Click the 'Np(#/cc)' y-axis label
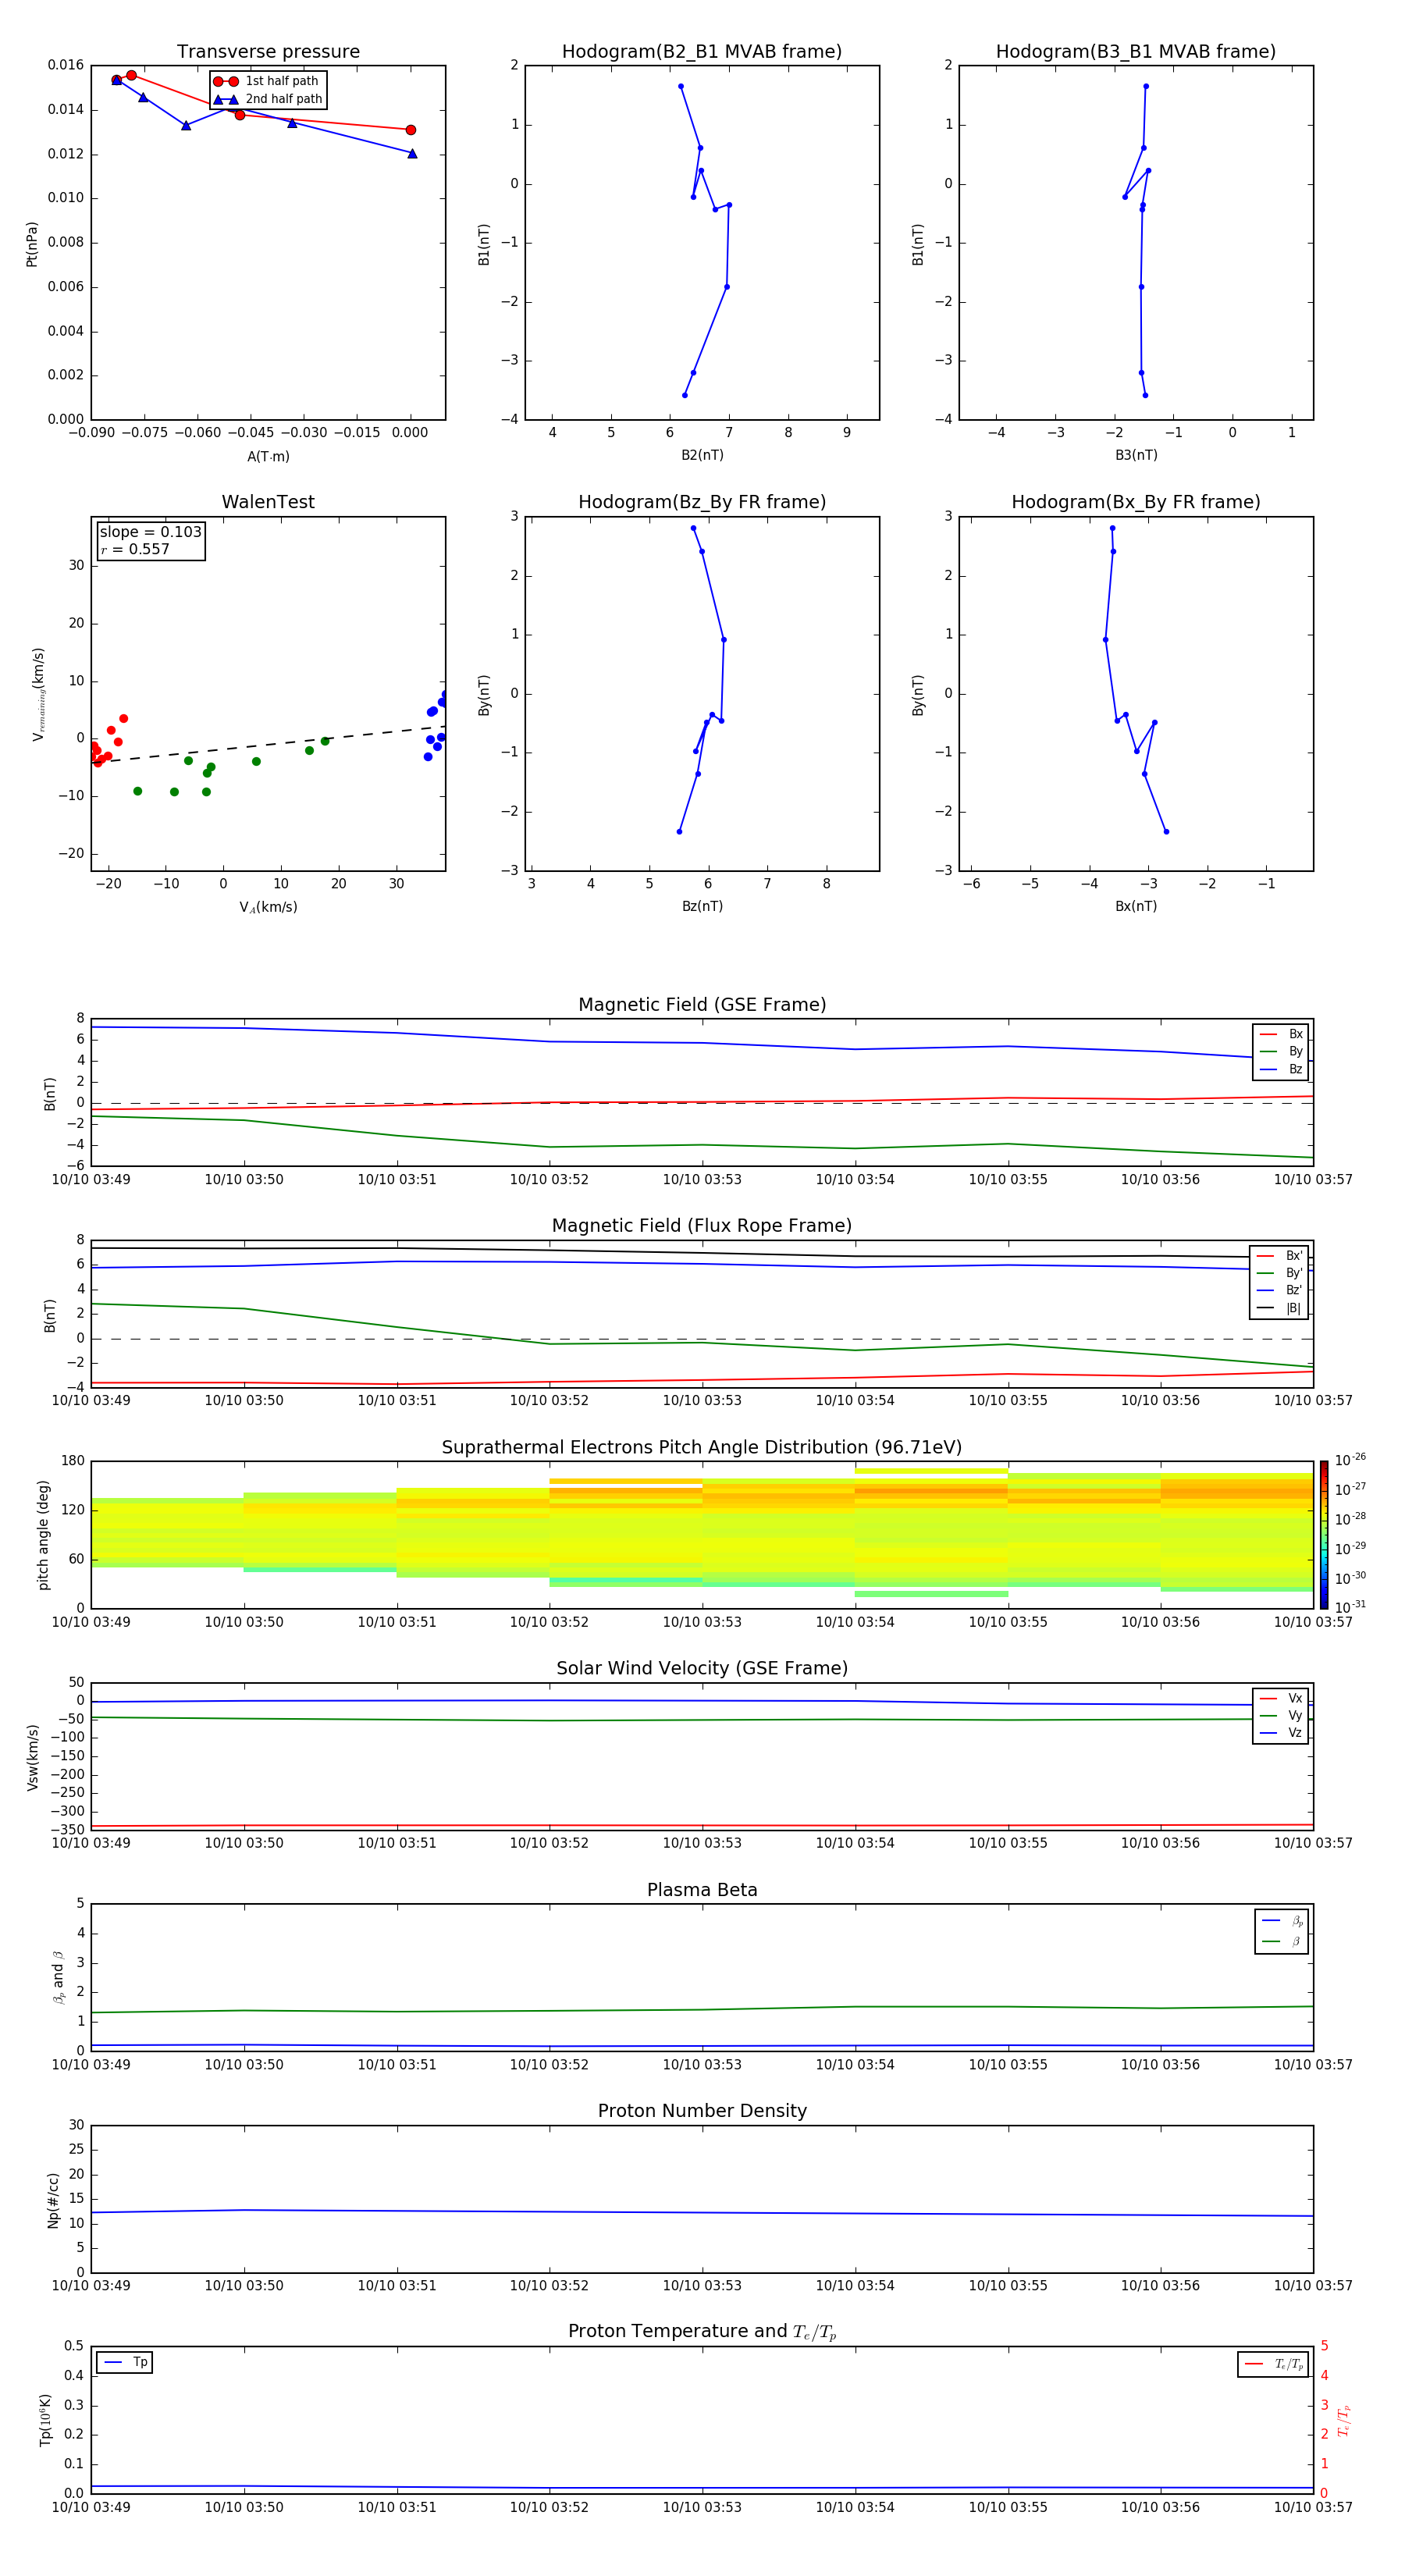This screenshot has height=2576, width=1405. pyautogui.click(x=53, y=2200)
